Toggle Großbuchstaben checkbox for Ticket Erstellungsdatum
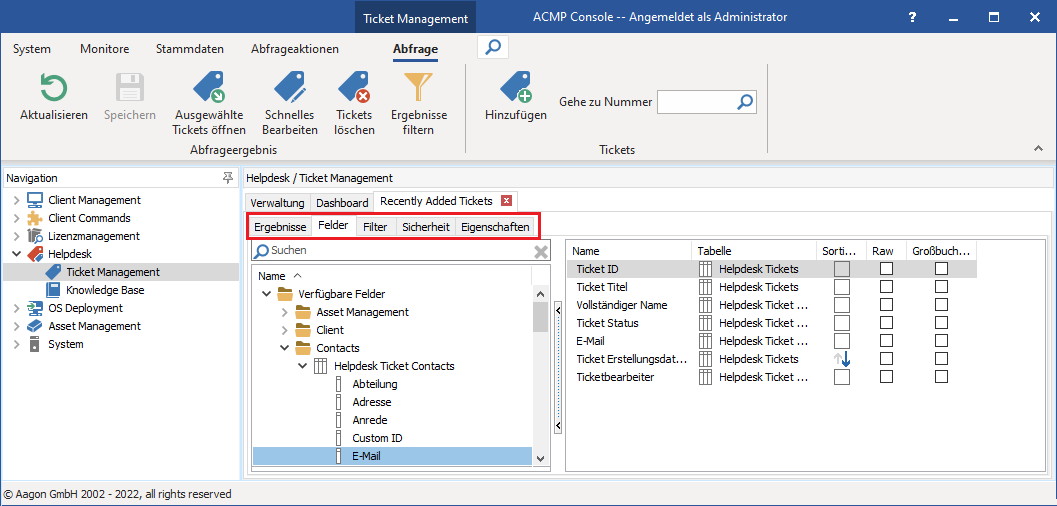Screen dimensions: 1057x506 pyautogui.click(x=941, y=359)
